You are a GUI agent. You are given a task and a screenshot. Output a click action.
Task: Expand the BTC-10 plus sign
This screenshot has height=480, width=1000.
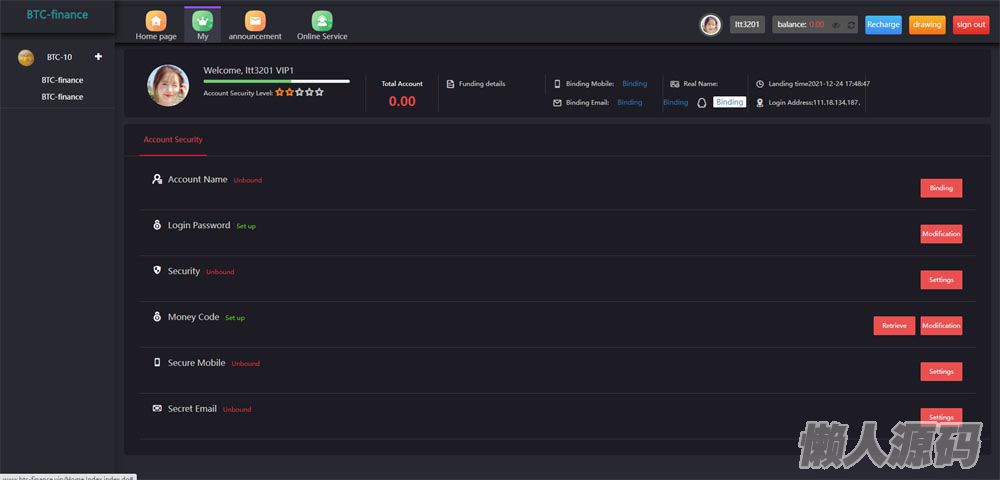click(98, 57)
